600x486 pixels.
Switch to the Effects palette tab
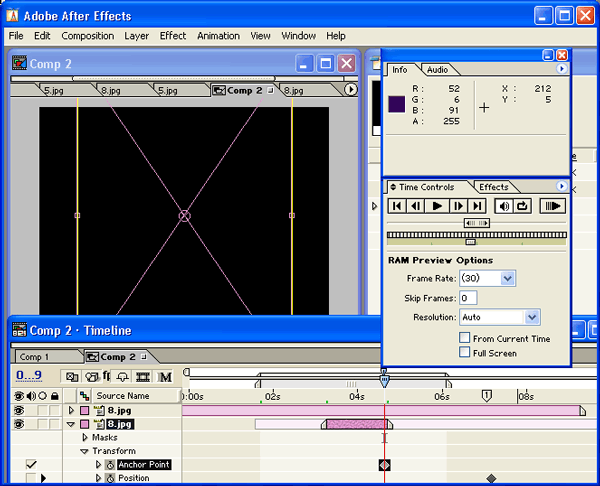(x=494, y=187)
